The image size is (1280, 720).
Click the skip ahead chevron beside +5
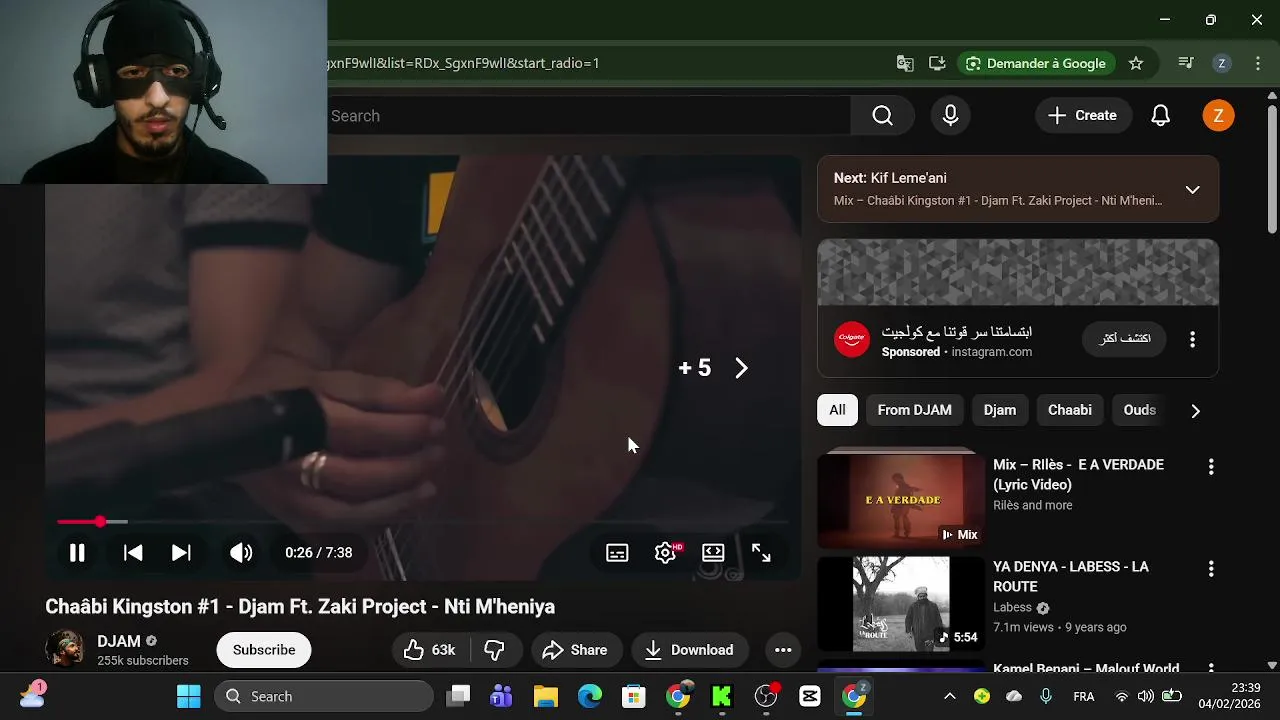[x=741, y=368]
